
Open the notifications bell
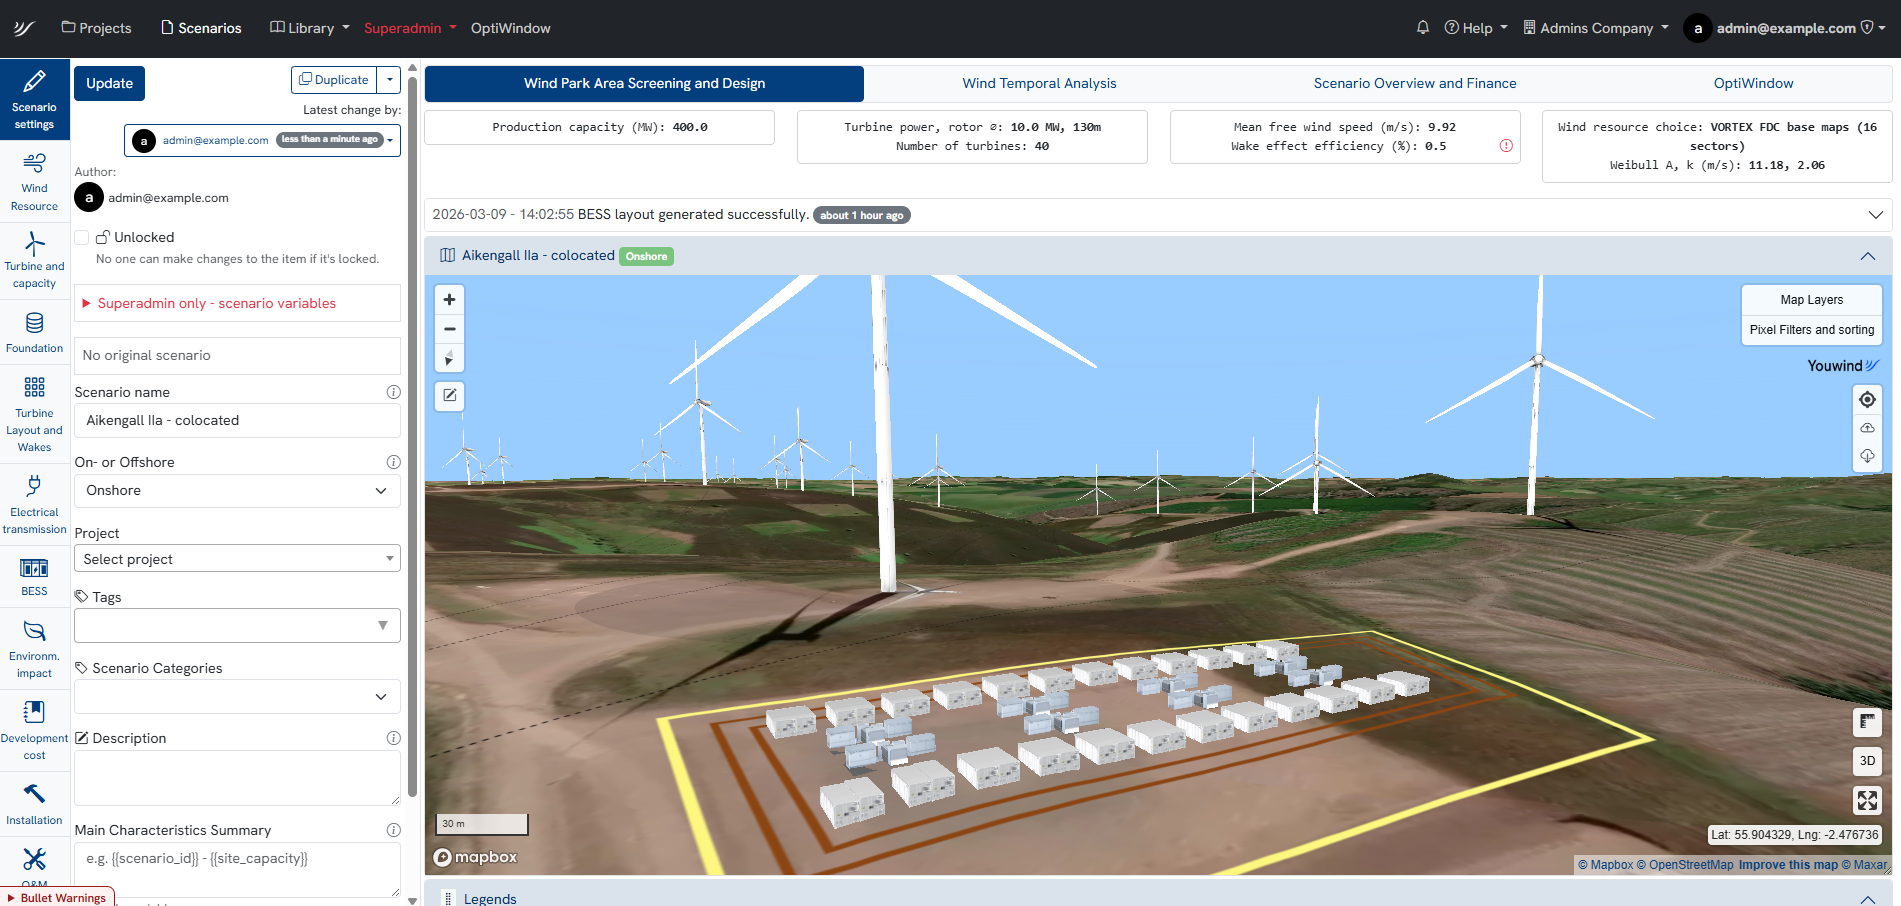click(x=1422, y=28)
